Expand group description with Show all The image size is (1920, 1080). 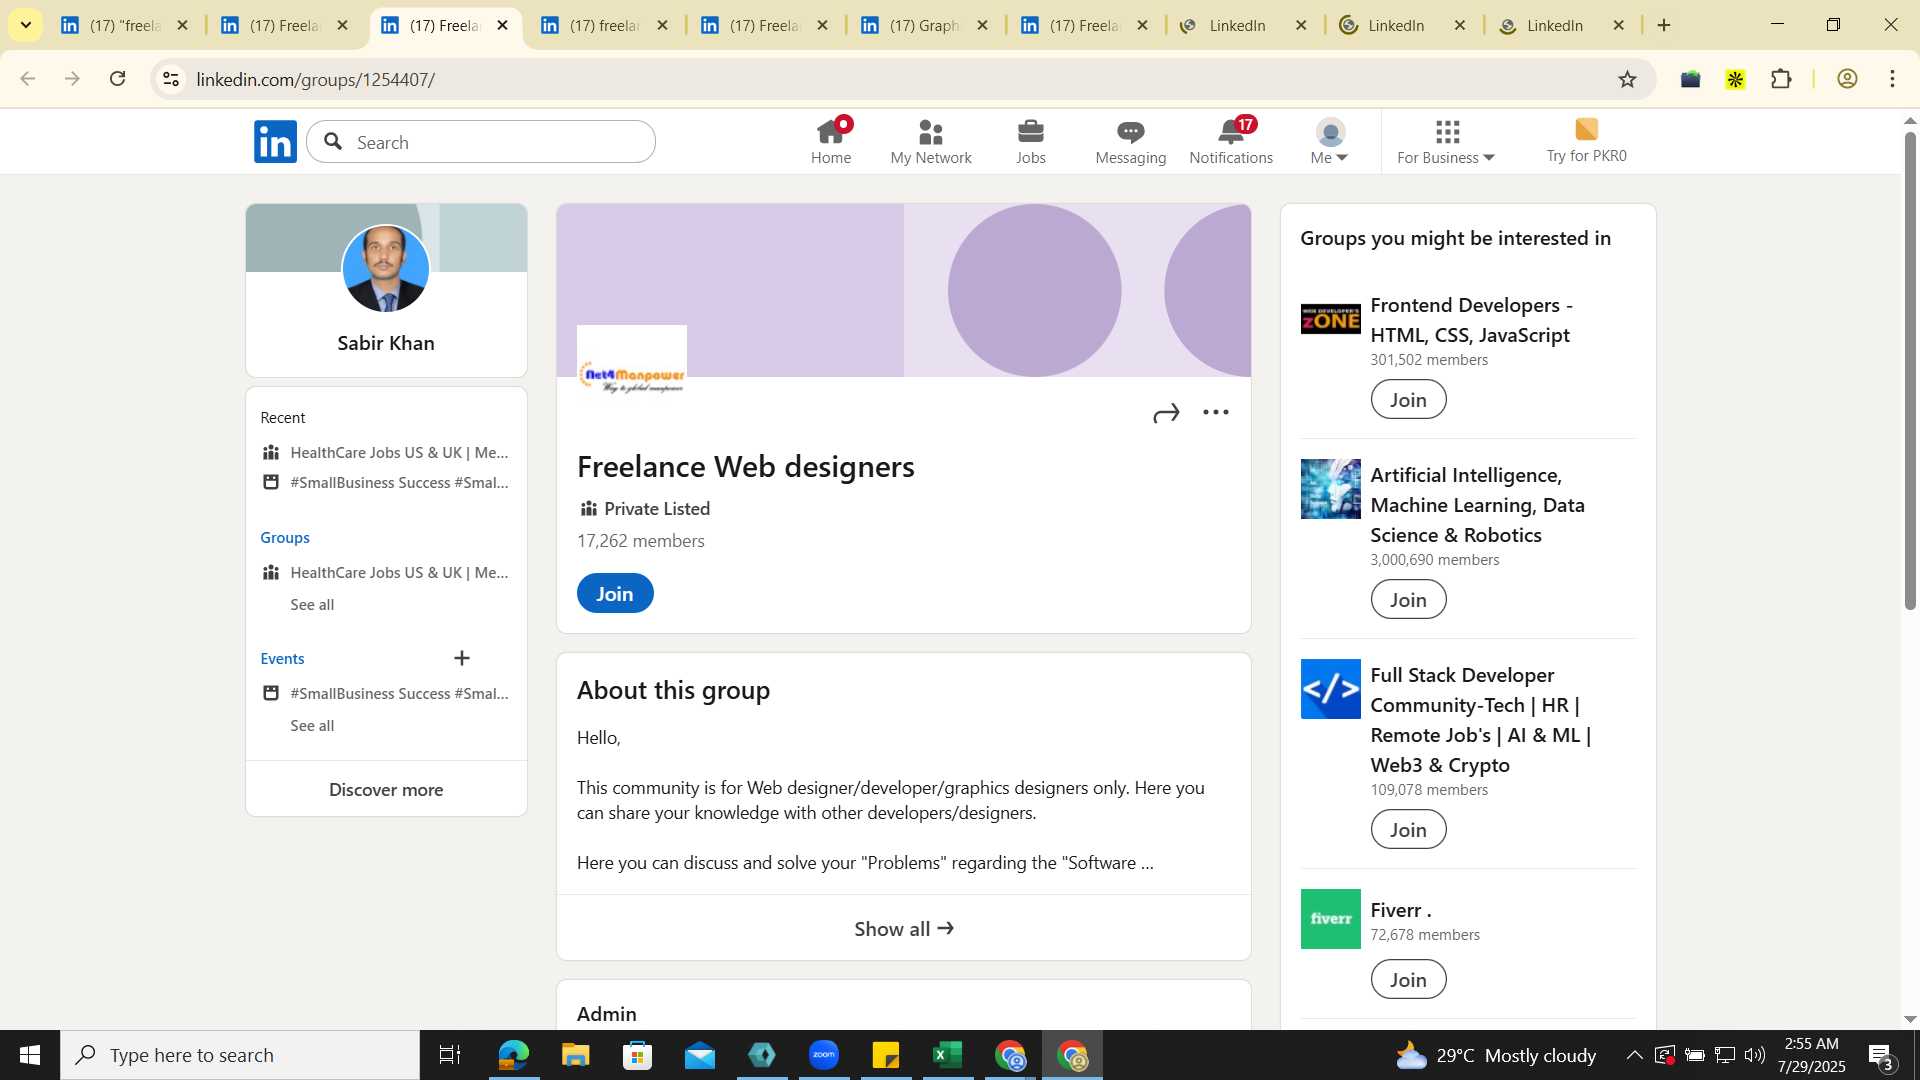point(904,928)
